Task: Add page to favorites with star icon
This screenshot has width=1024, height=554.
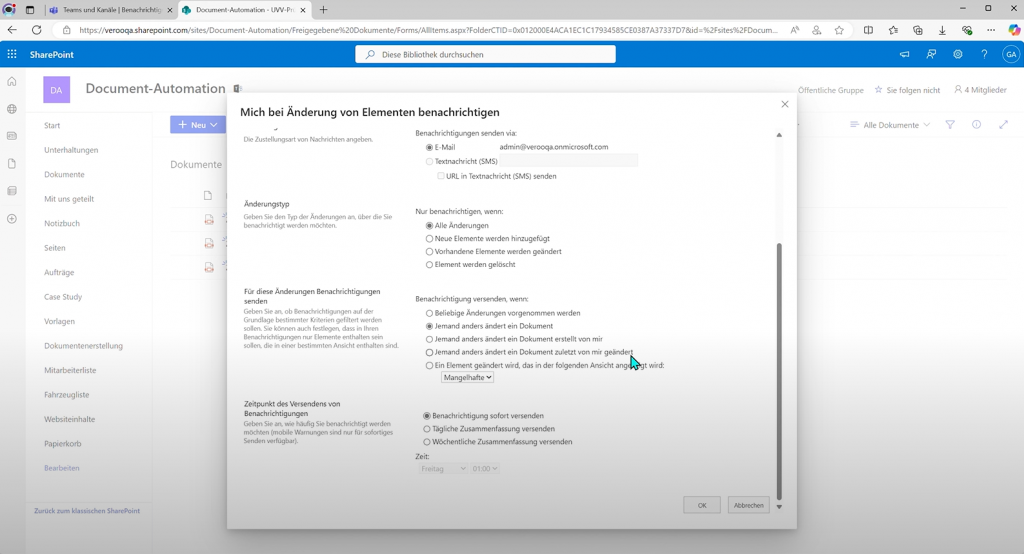Action: (839, 30)
